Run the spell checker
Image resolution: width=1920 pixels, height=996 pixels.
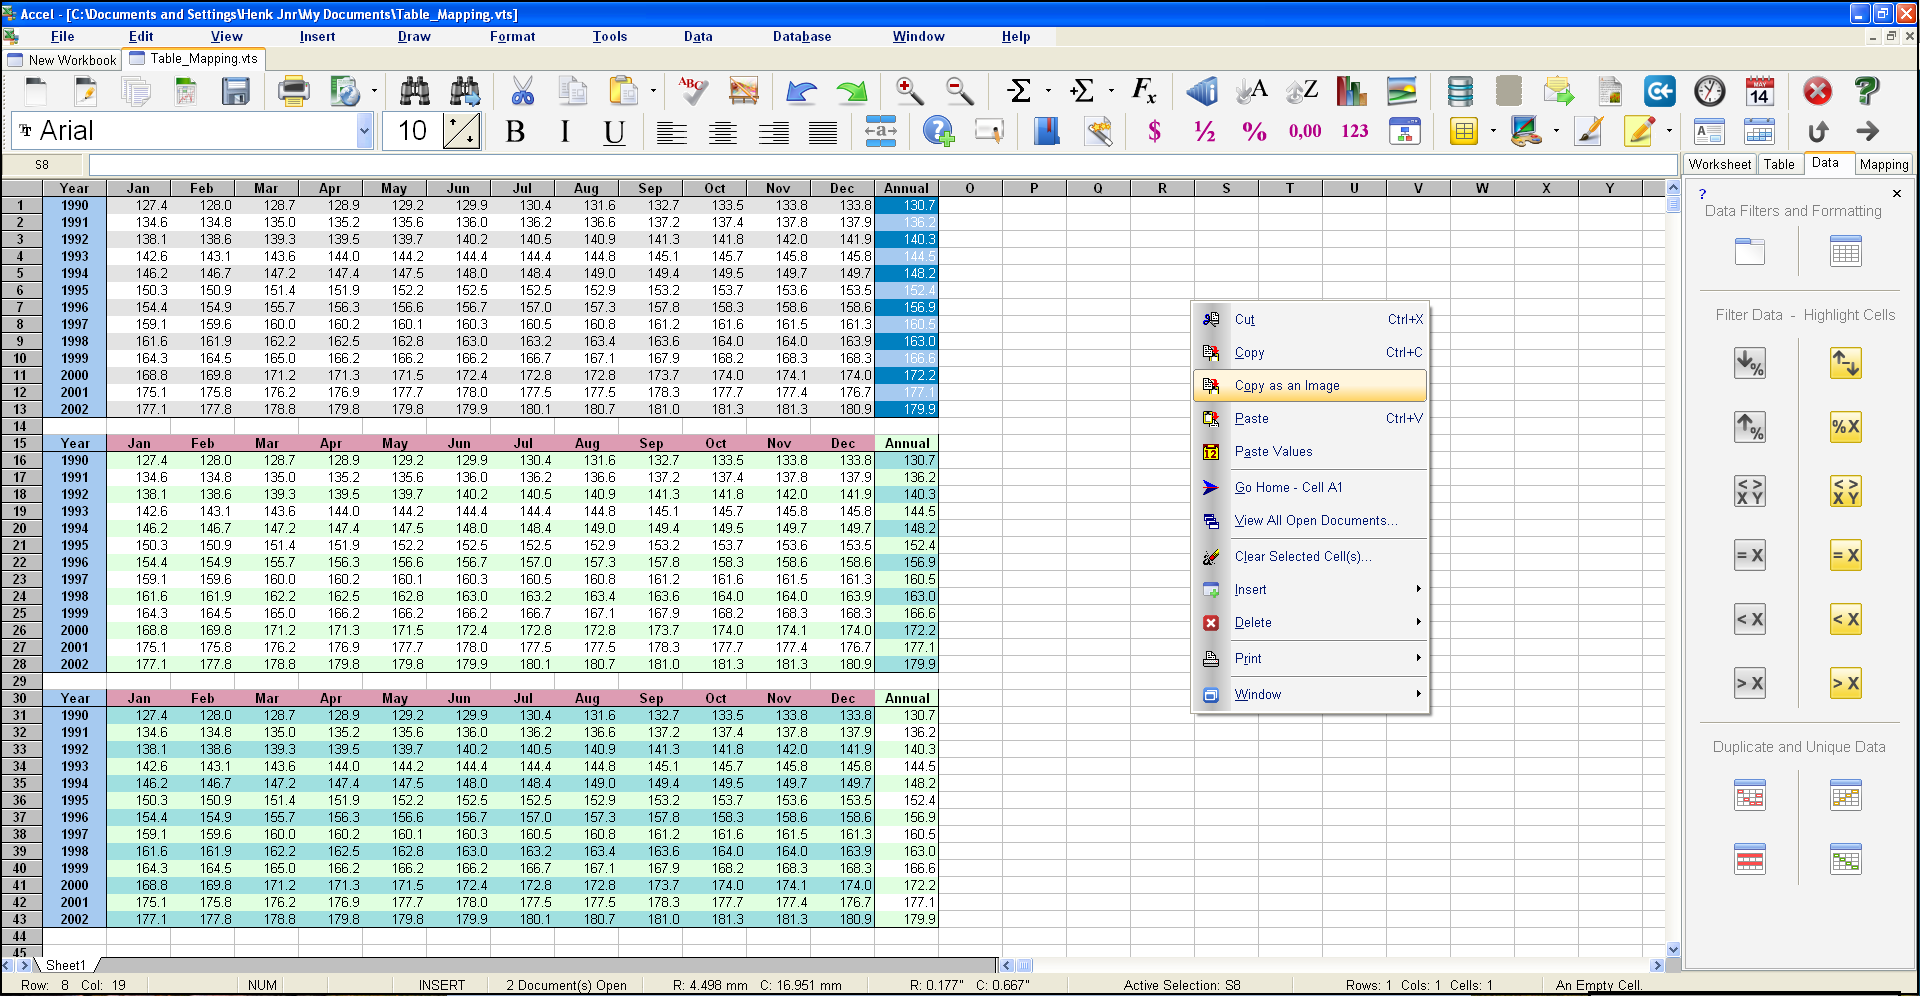(x=691, y=91)
